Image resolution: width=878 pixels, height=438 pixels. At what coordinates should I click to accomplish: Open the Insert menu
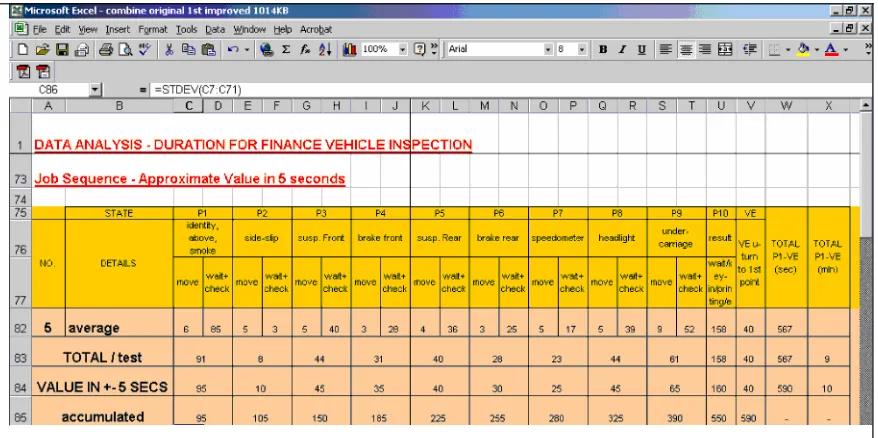(118, 30)
